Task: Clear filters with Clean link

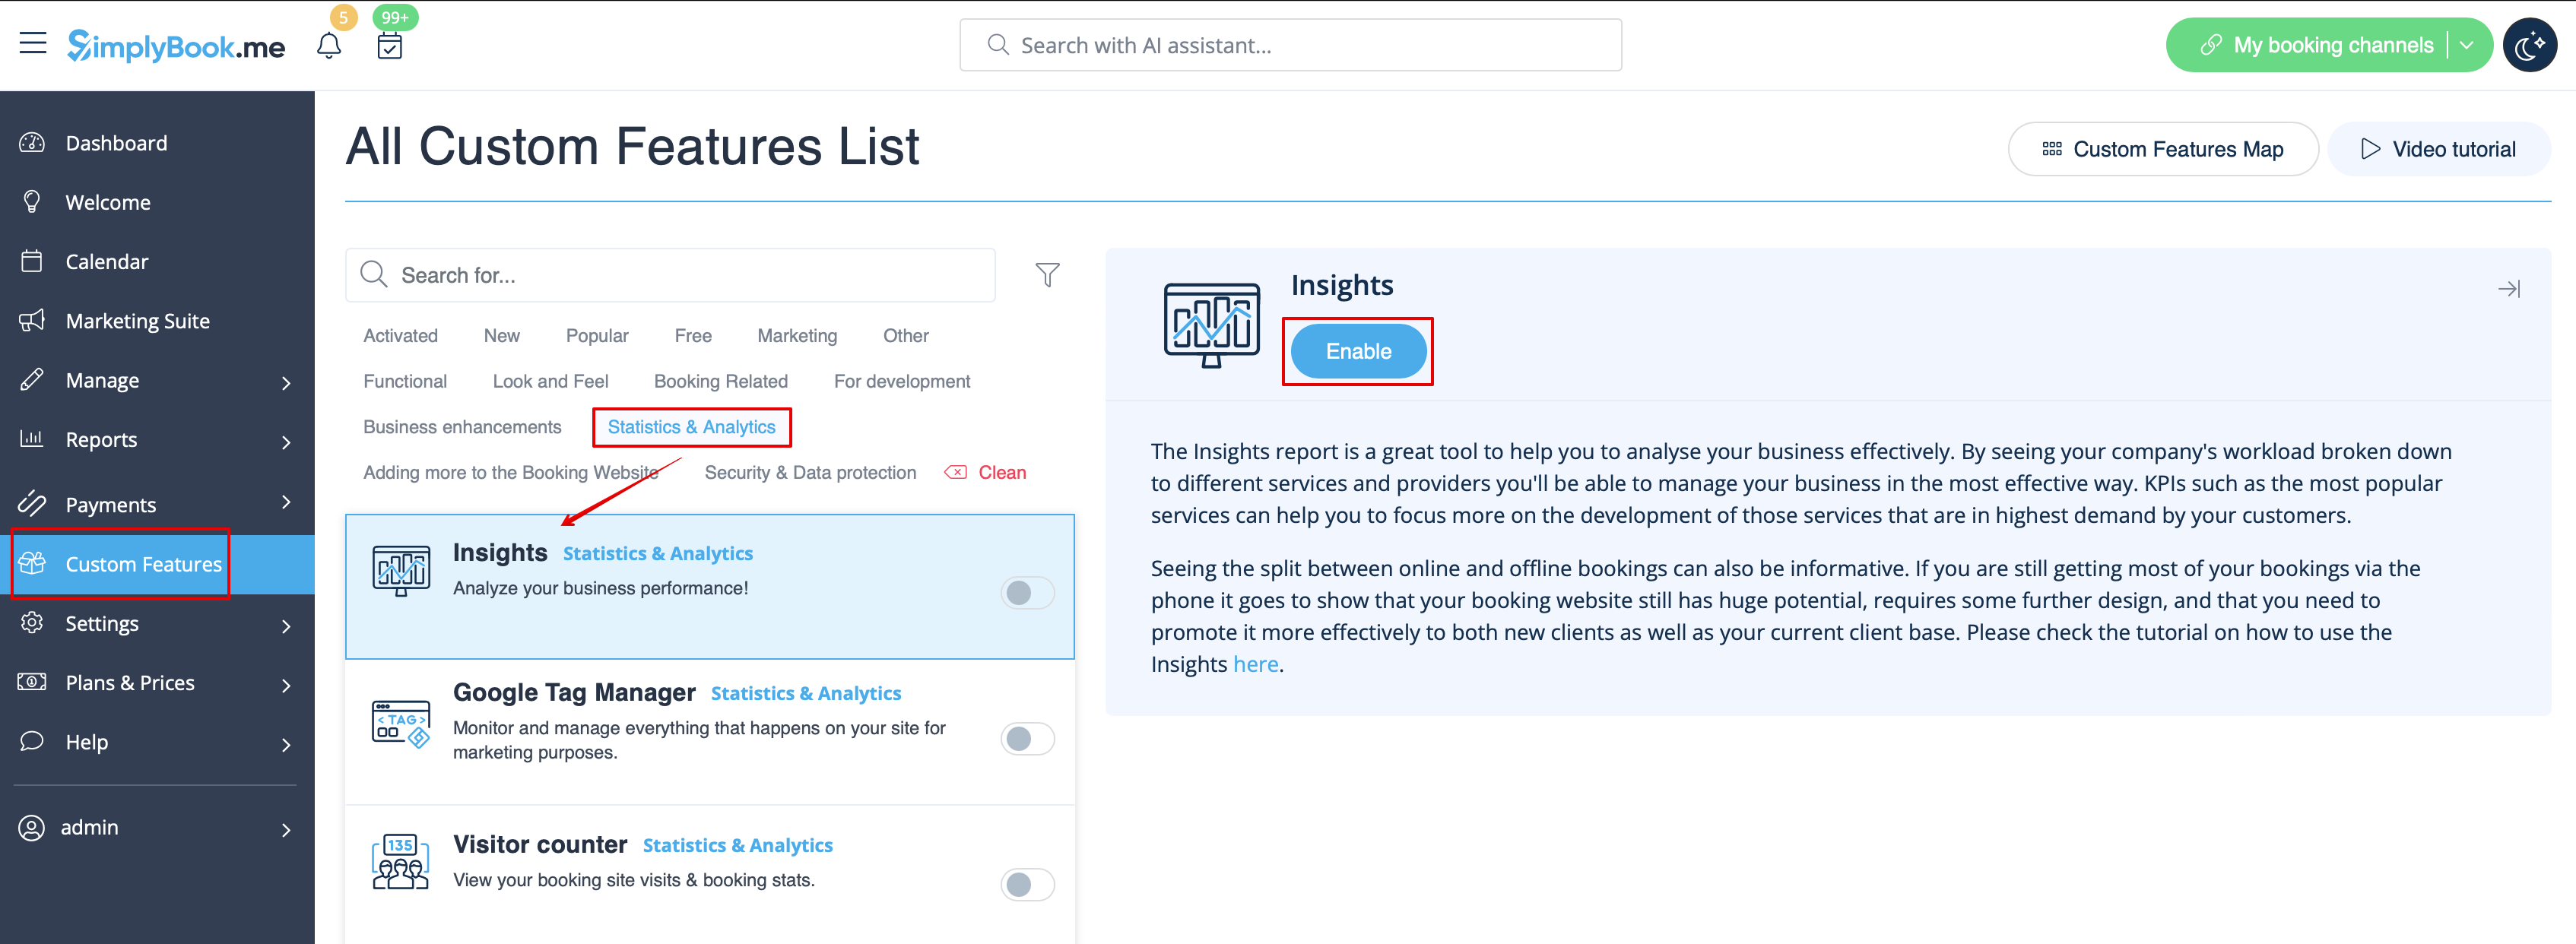Action: [x=986, y=473]
